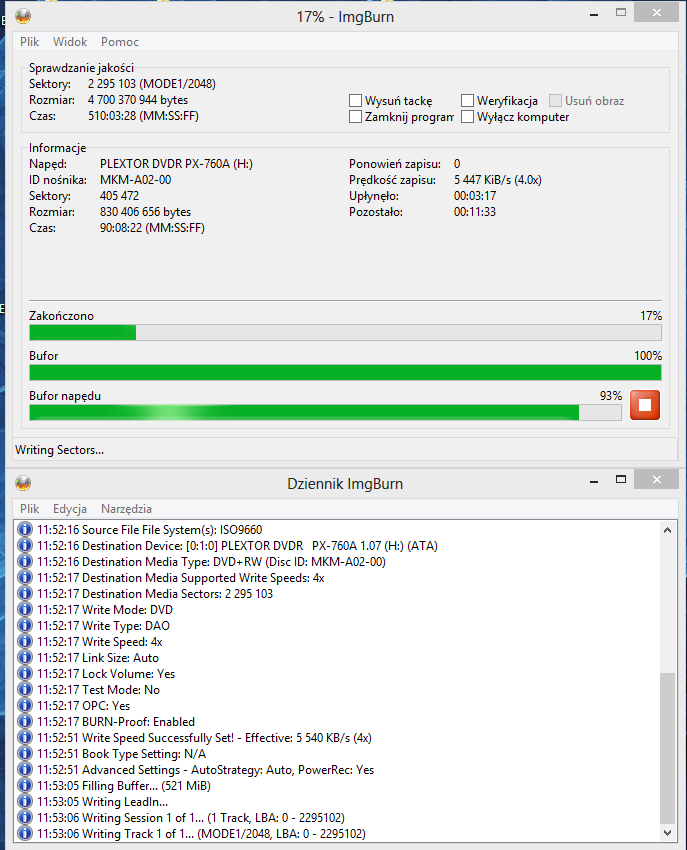Screen dimensions: 687x850
Task: Click info icon beside Destination Media Sectors entry
Action: point(24,593)
